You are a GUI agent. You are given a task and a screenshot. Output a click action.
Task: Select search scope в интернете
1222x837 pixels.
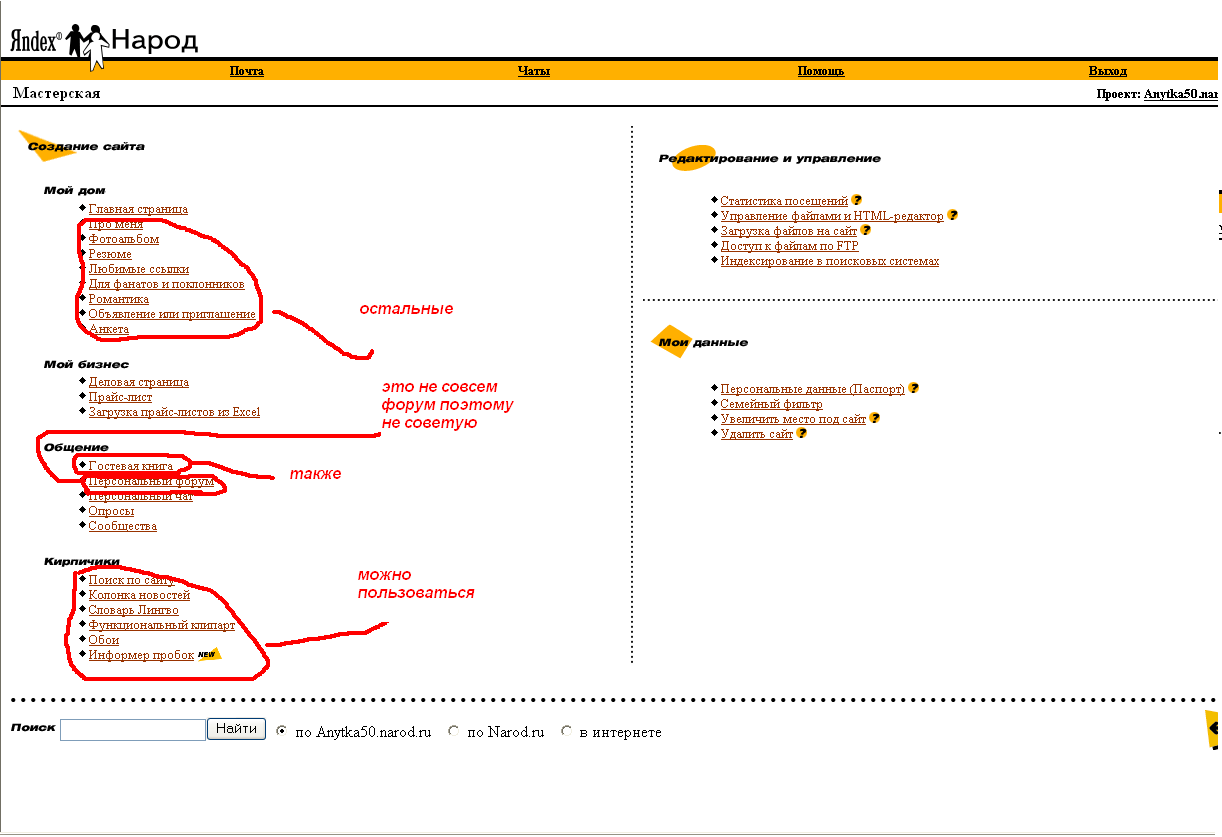pos(566,731)
